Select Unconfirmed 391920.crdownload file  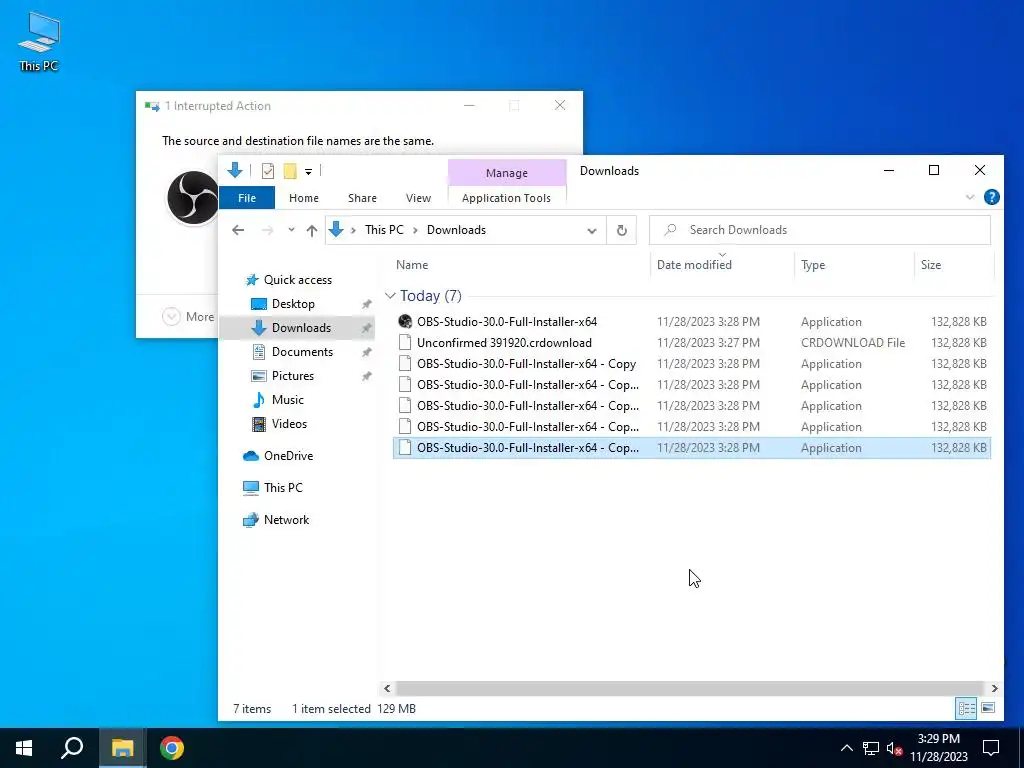click(504, 343)
